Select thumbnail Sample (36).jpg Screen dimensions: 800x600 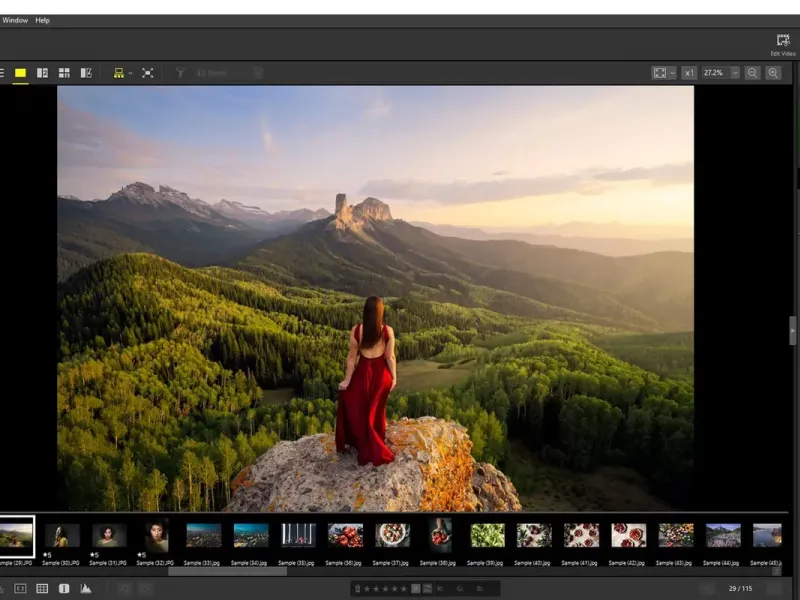pos(345,535)
